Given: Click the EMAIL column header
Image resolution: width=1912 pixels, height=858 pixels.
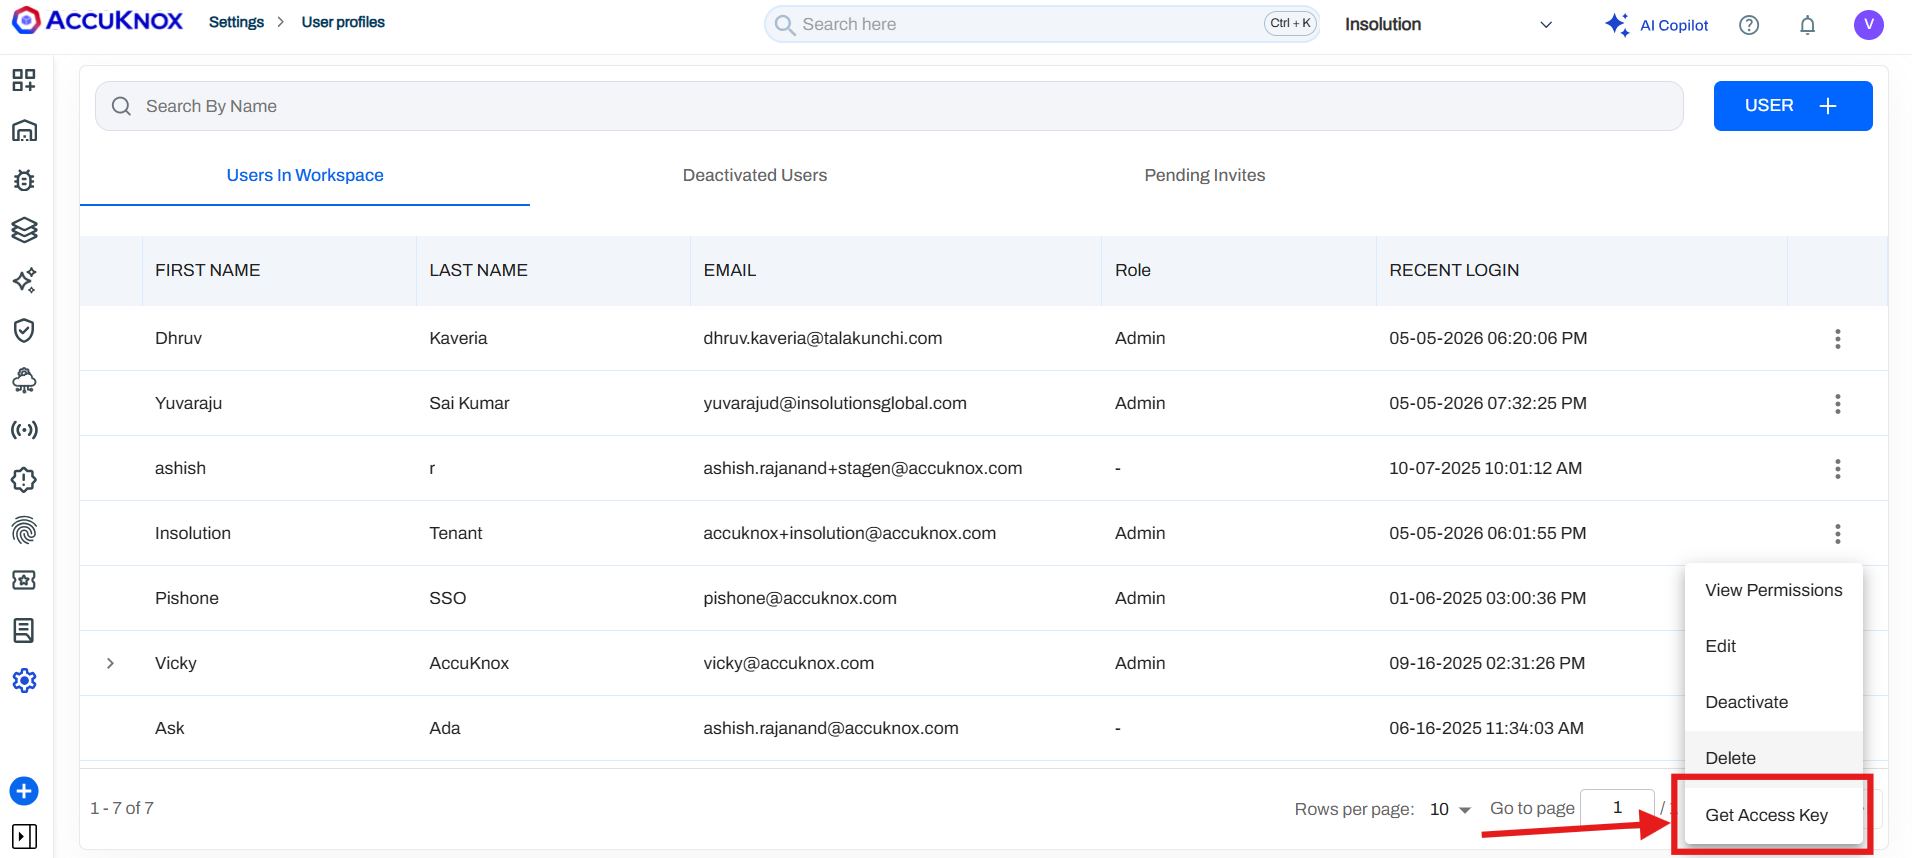Looking at the screenshot, I should click(x=729, y=270).
